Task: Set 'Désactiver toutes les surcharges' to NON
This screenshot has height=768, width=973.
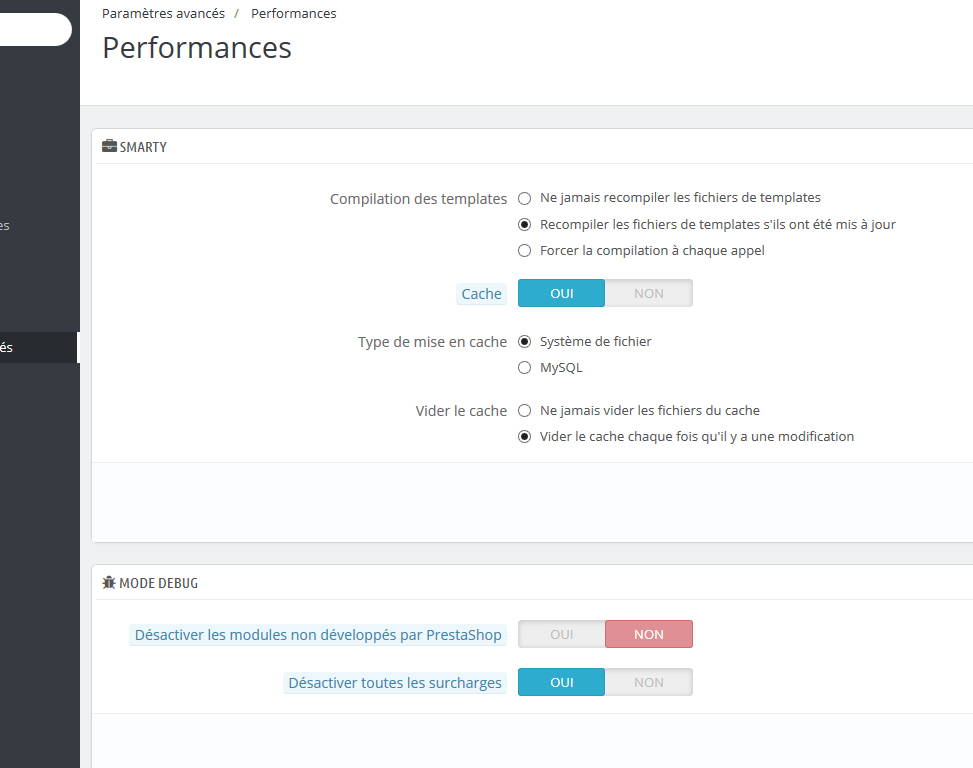Action: click(x=648, y=683)
